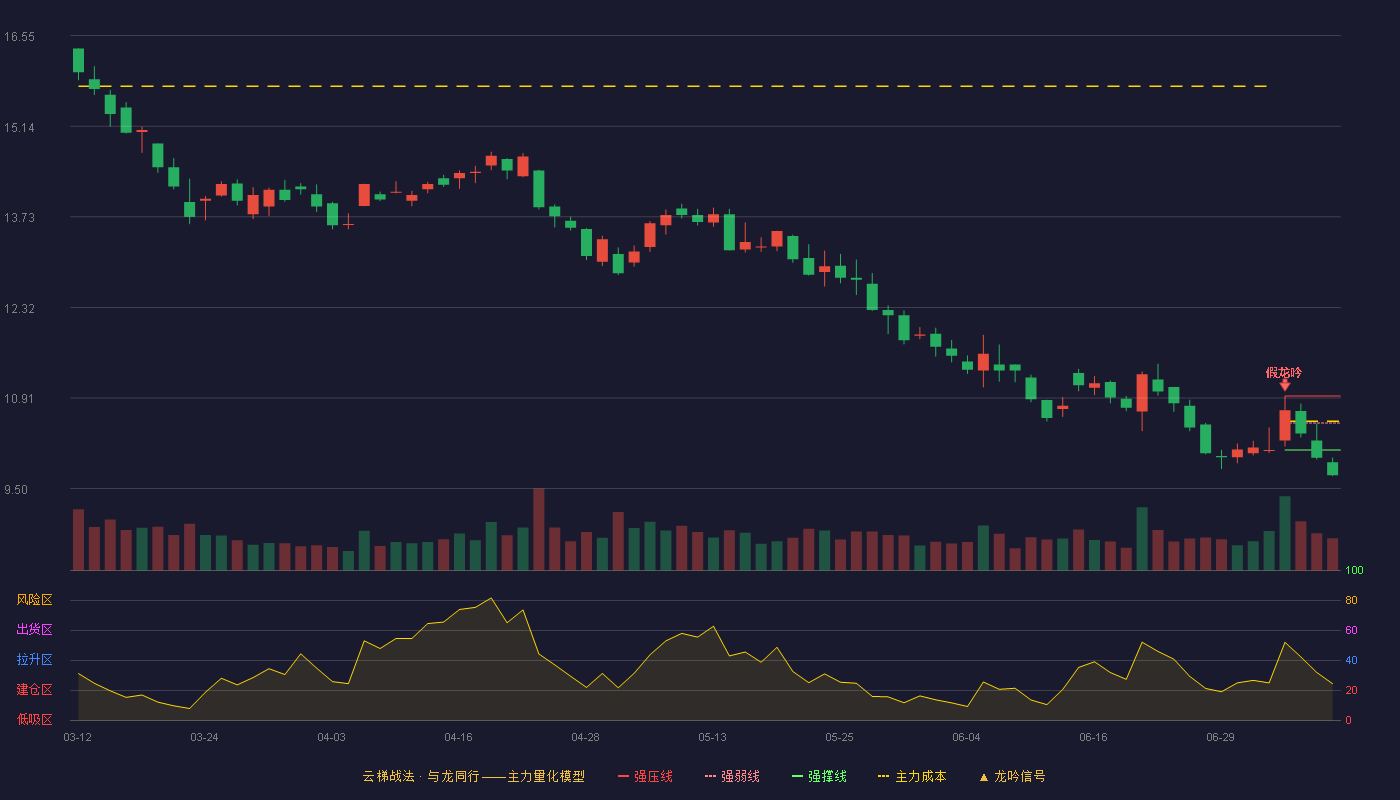Viewport: 1400px width, 800px height.
Task: Click the 16.55 price axis label
Action: [x=19, y=37]
